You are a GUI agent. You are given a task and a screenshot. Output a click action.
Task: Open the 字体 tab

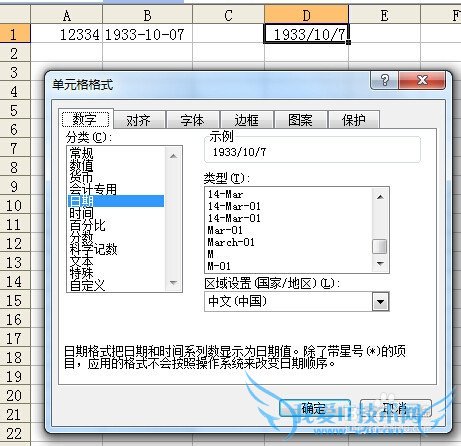tap(193, 120)
